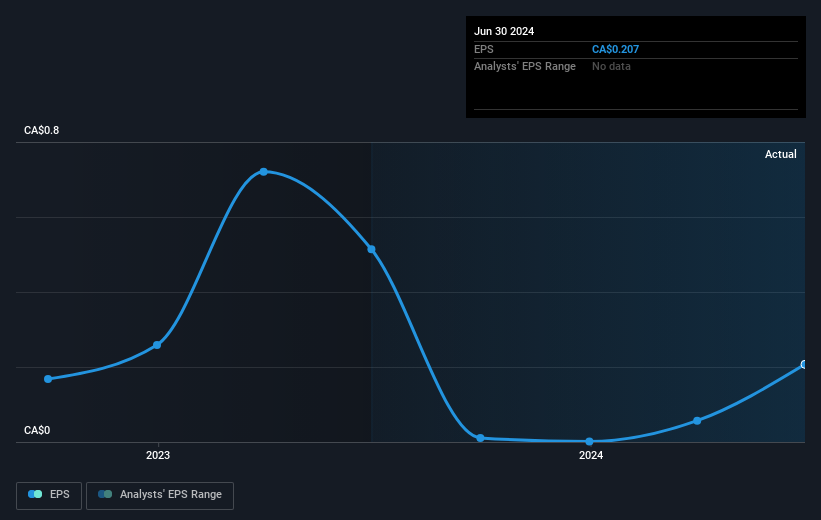
Task: Toggle the Analysts' EPS Range legend
Action: (160, 495)
